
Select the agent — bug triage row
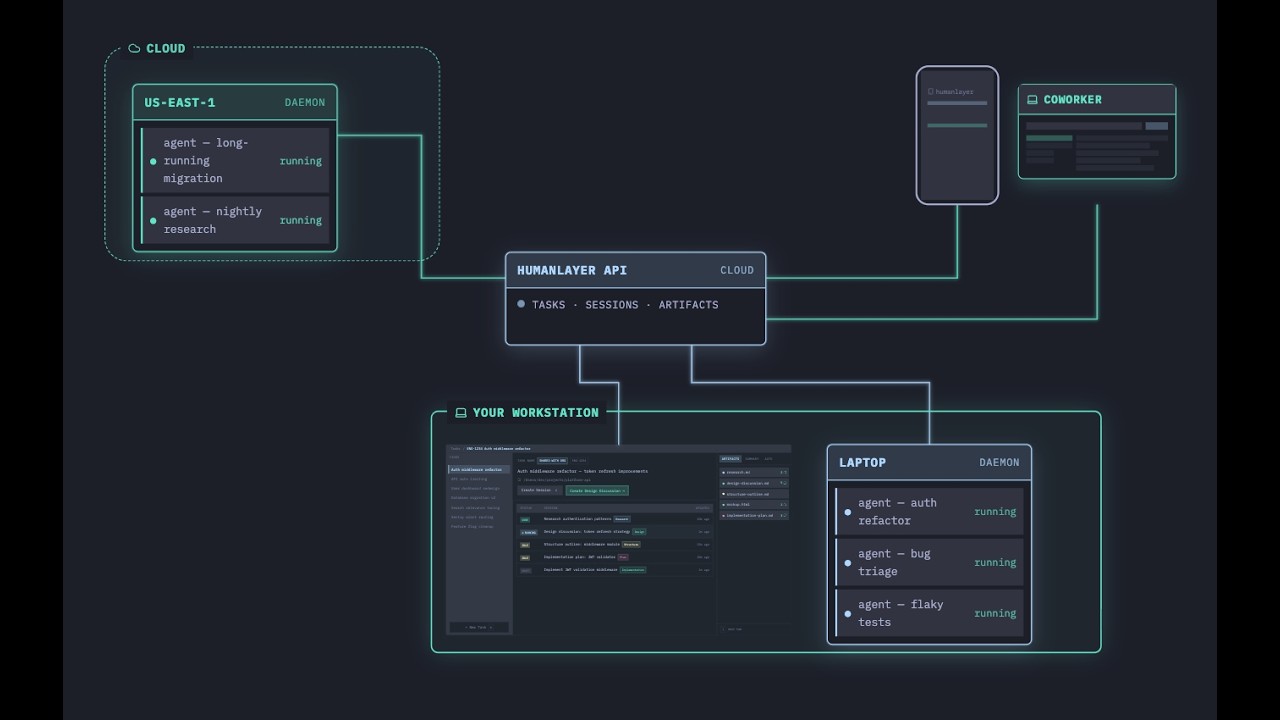click(929, 563)
